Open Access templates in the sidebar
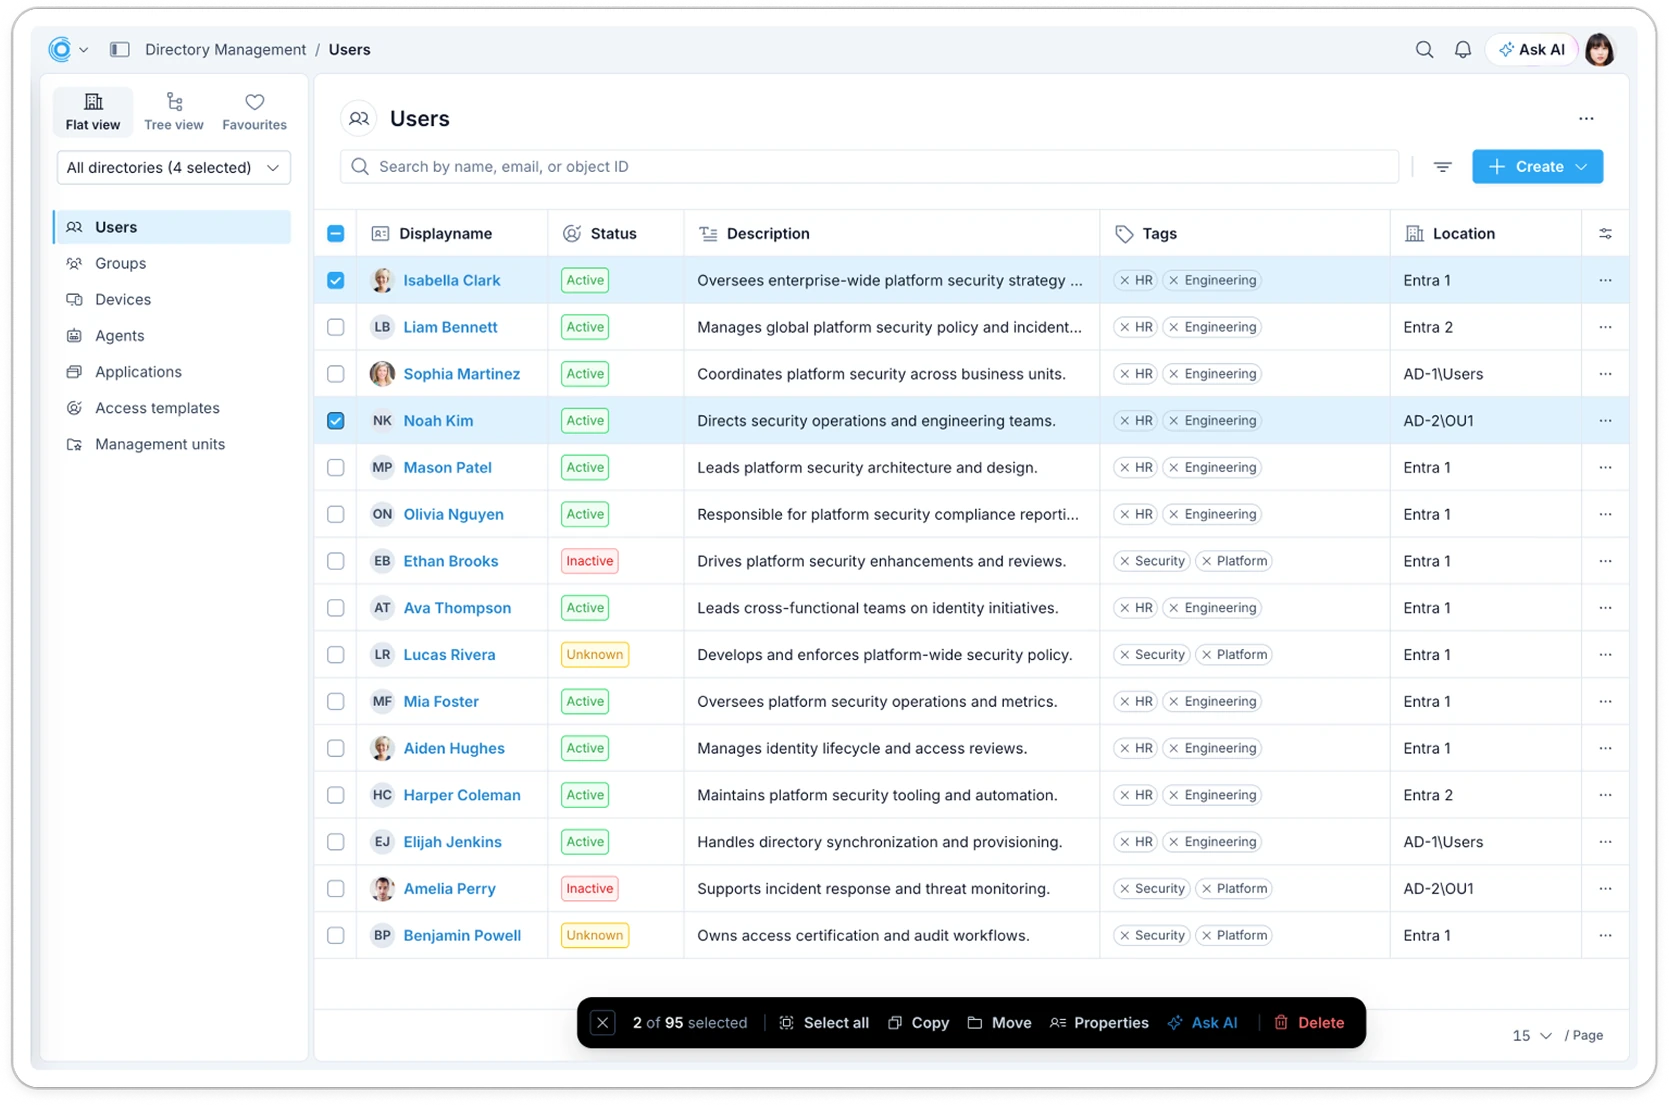Image resolution: width=1670 pixels, height=1105 pixels. click(x=173, y=408)
